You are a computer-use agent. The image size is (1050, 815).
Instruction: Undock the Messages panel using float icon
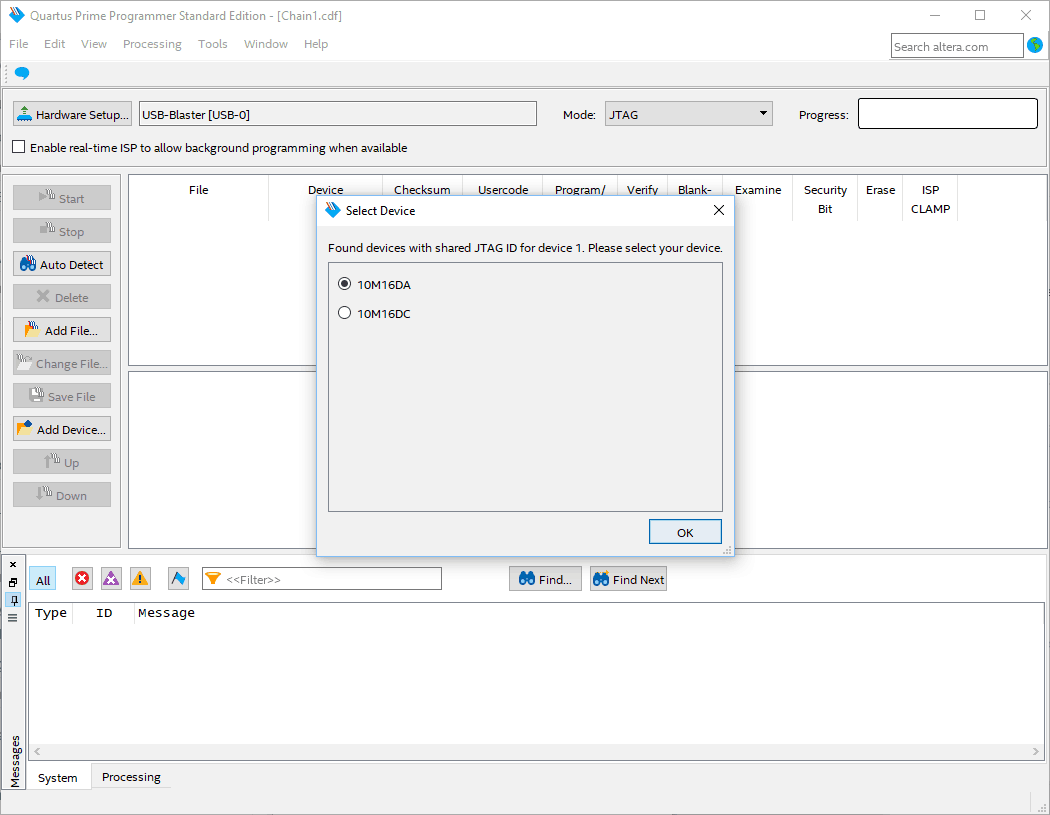[13, 582]
